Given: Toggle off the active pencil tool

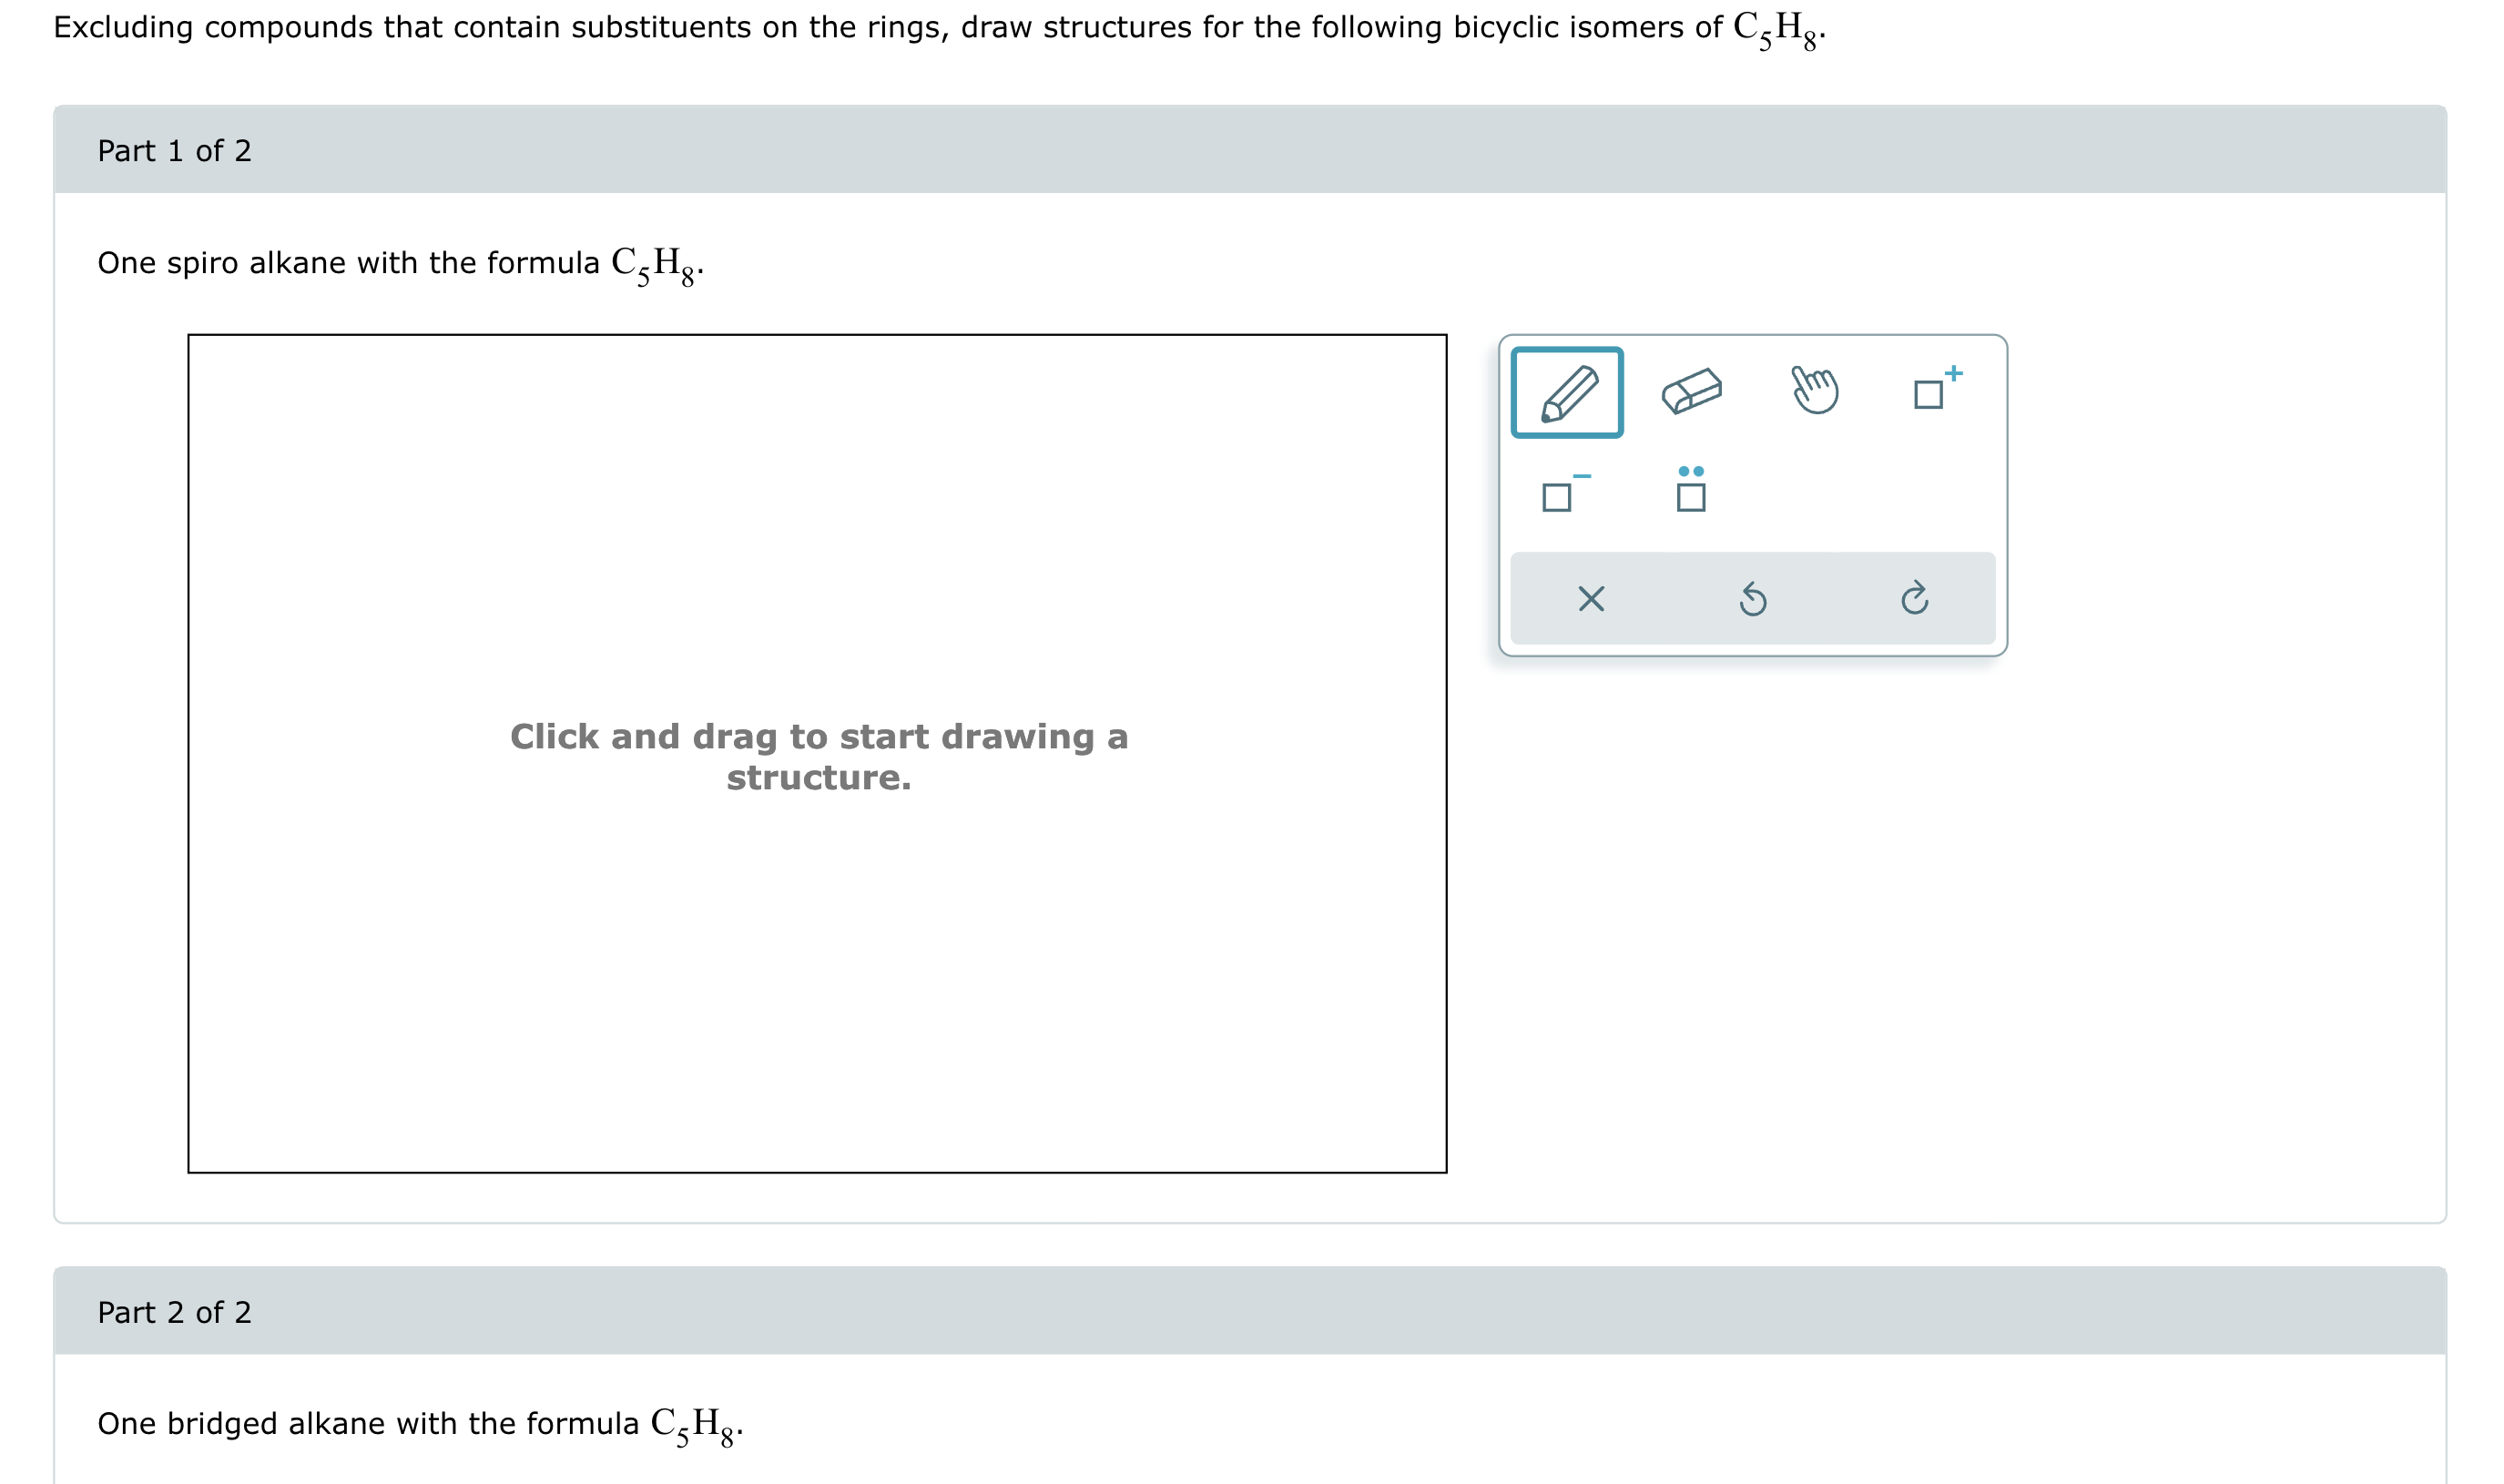Looking at the screenshot, I should point(1570,394).
